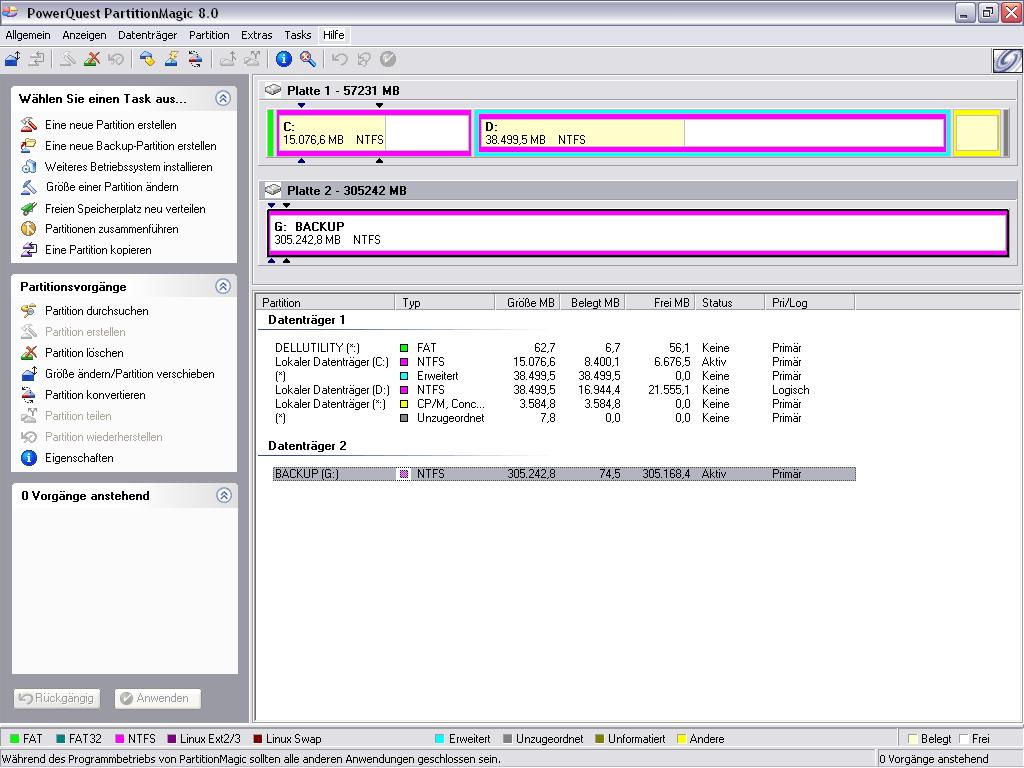Image resolution: width=1024 pixels, height=768 pixels.
Task: Click the PowerQuest logo at toolbar right
Action: [x=1007, y=60]
